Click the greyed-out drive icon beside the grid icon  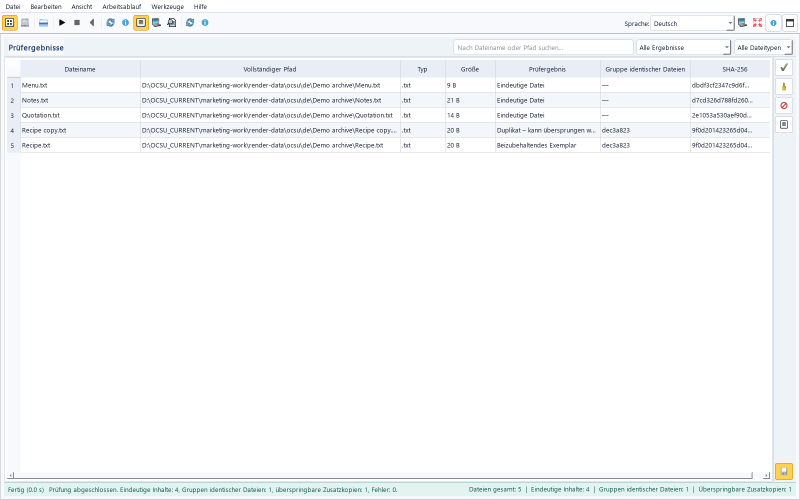tap(25, 22)
